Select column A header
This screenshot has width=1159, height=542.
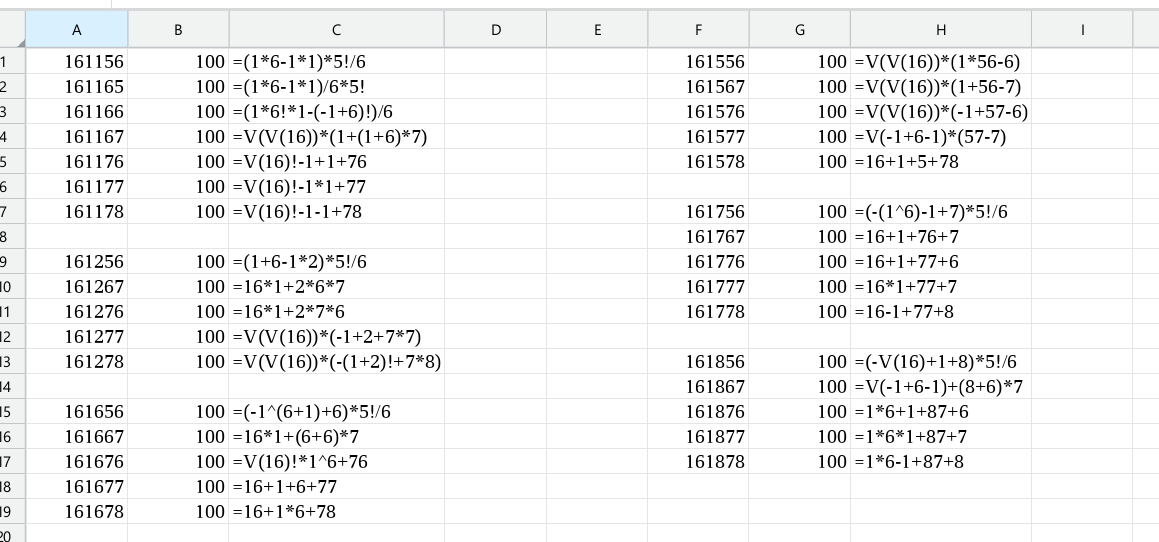[x=77, y=30]
